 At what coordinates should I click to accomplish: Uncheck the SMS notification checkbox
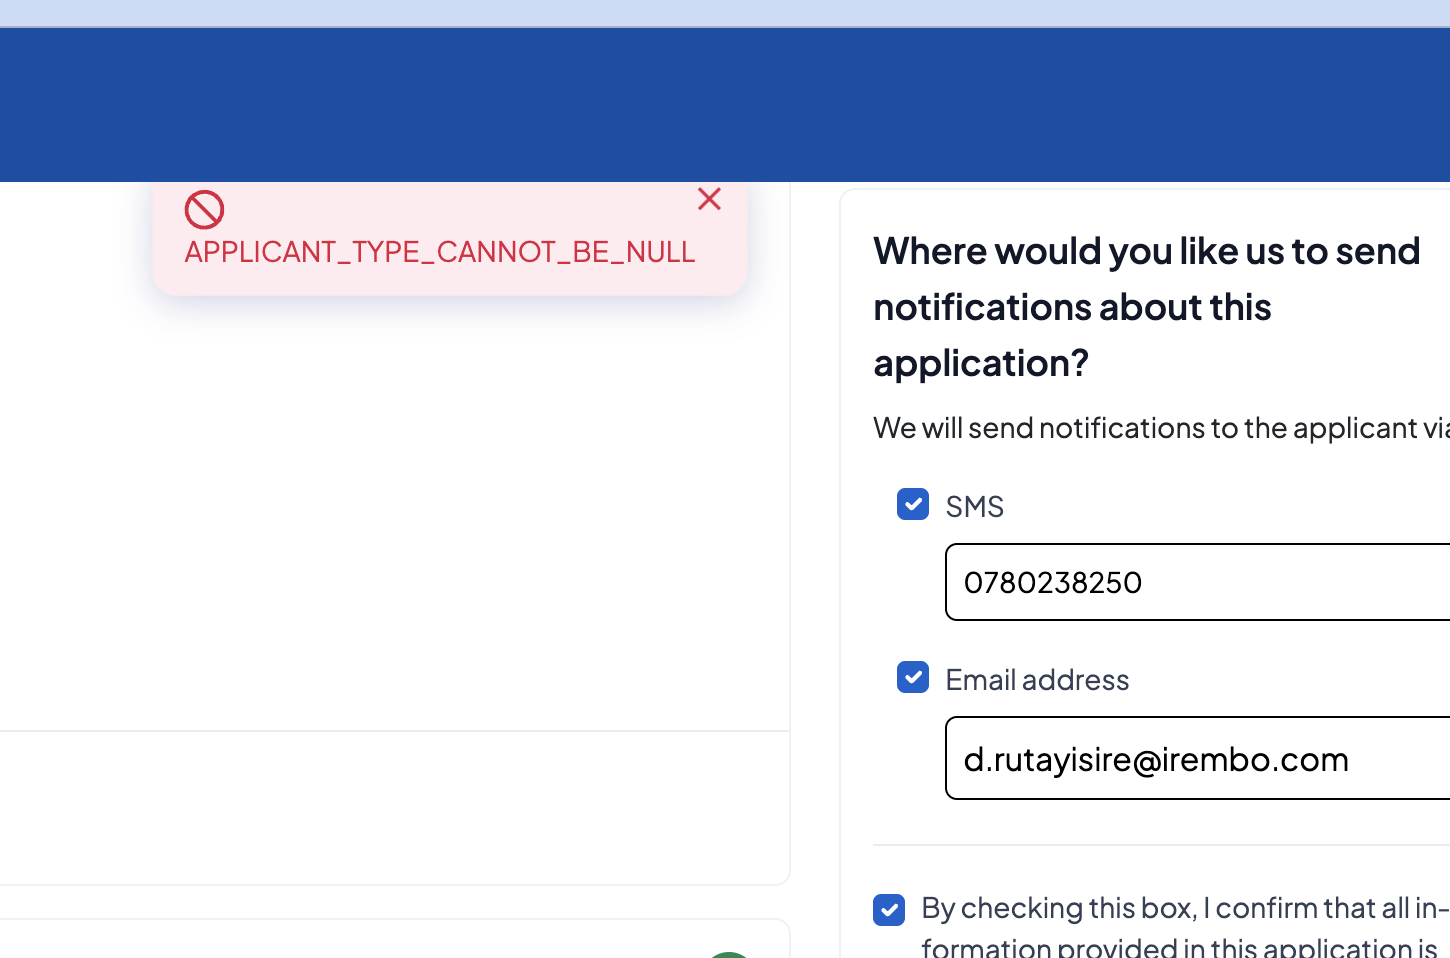click(912, 504)
